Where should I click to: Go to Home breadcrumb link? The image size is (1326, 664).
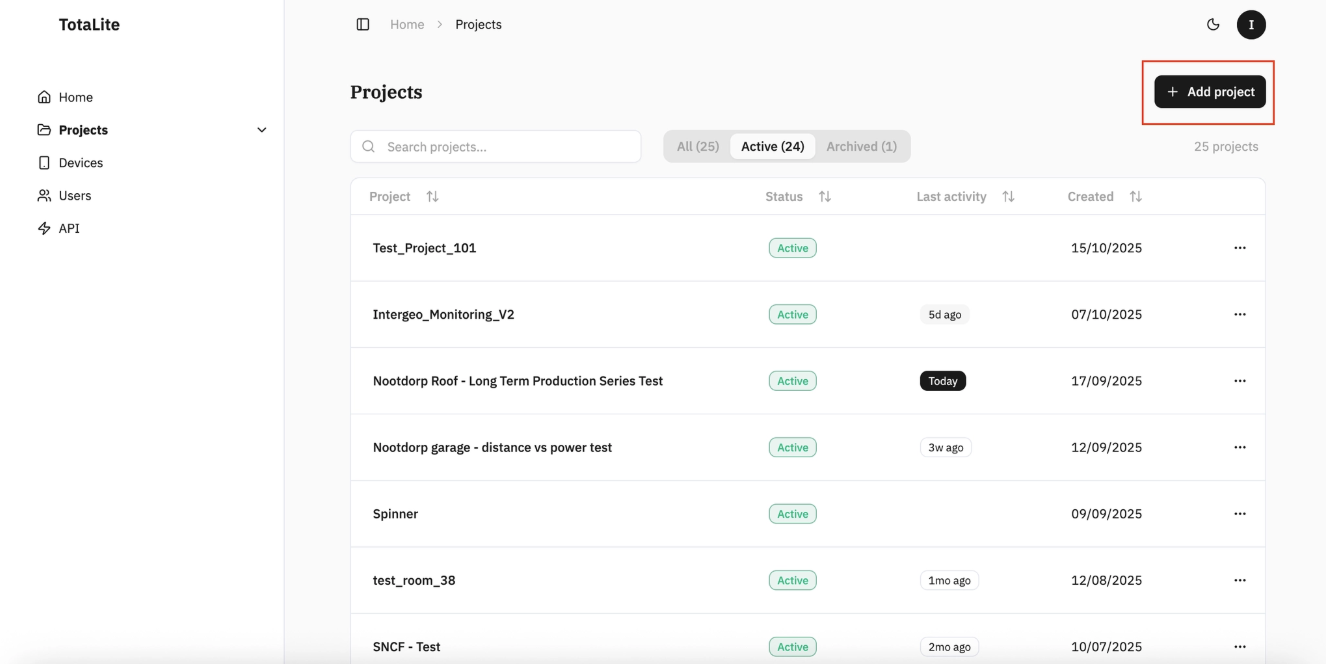407,24
